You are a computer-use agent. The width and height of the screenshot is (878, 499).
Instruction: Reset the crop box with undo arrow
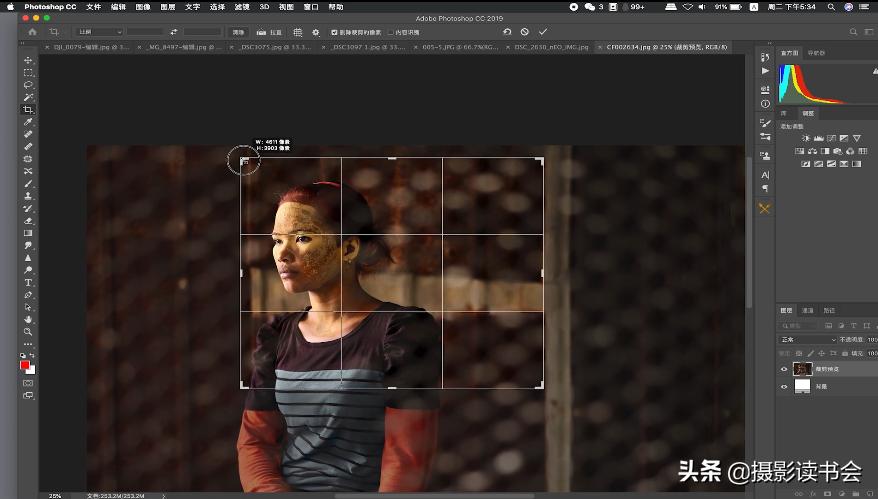(507, 32)
